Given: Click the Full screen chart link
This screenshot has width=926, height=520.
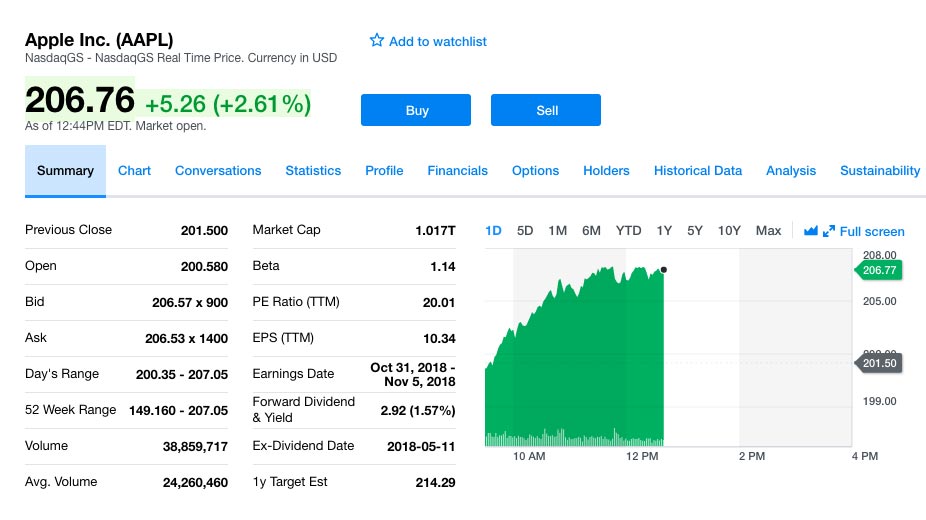Looking at the screenshot, I should [x=872, y=231].
